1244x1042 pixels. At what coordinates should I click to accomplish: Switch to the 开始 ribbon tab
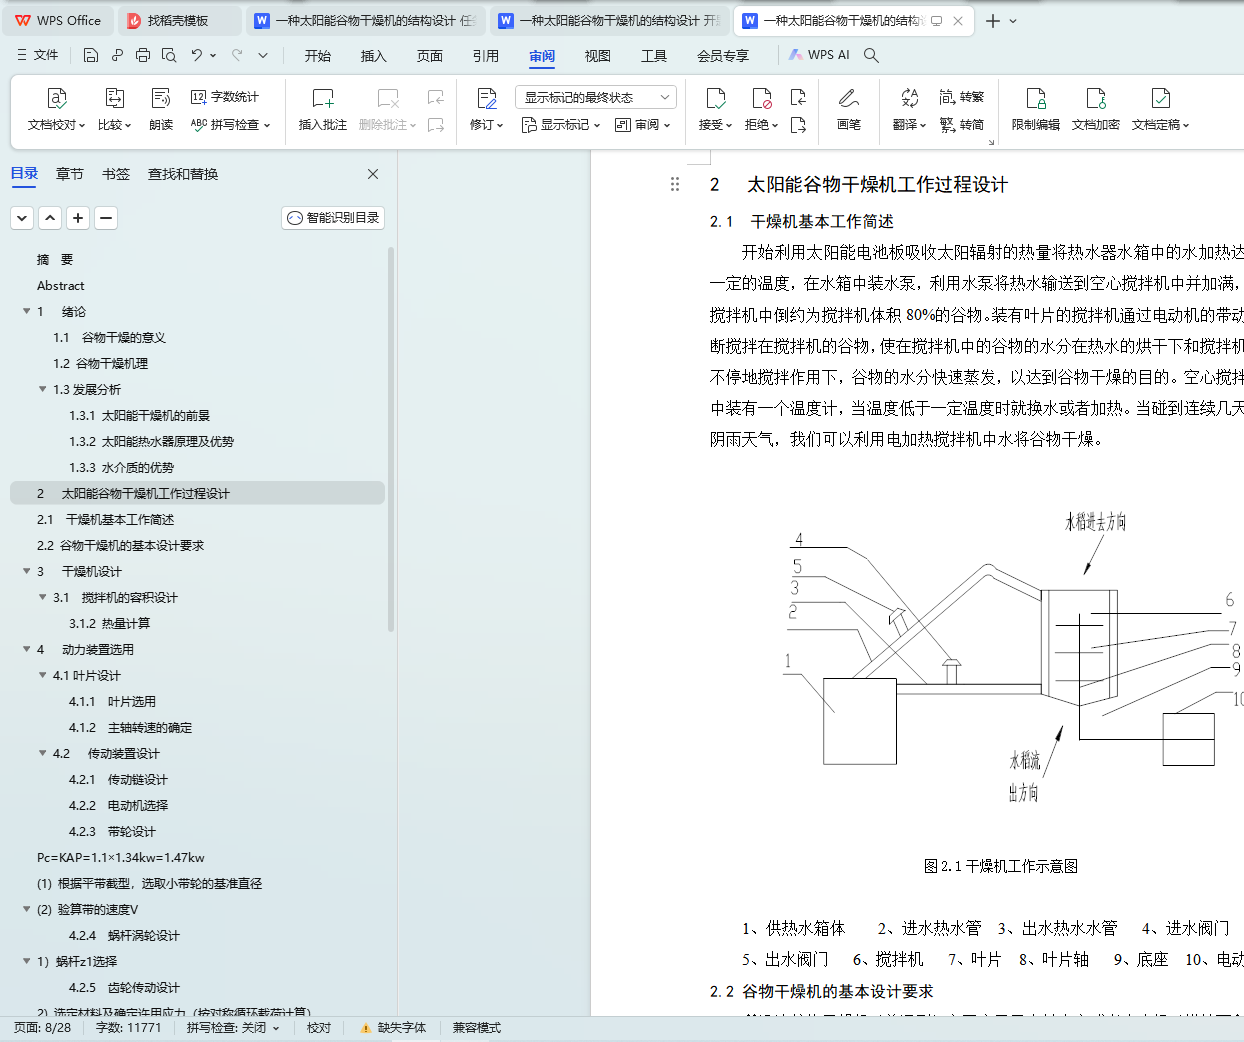318,56
